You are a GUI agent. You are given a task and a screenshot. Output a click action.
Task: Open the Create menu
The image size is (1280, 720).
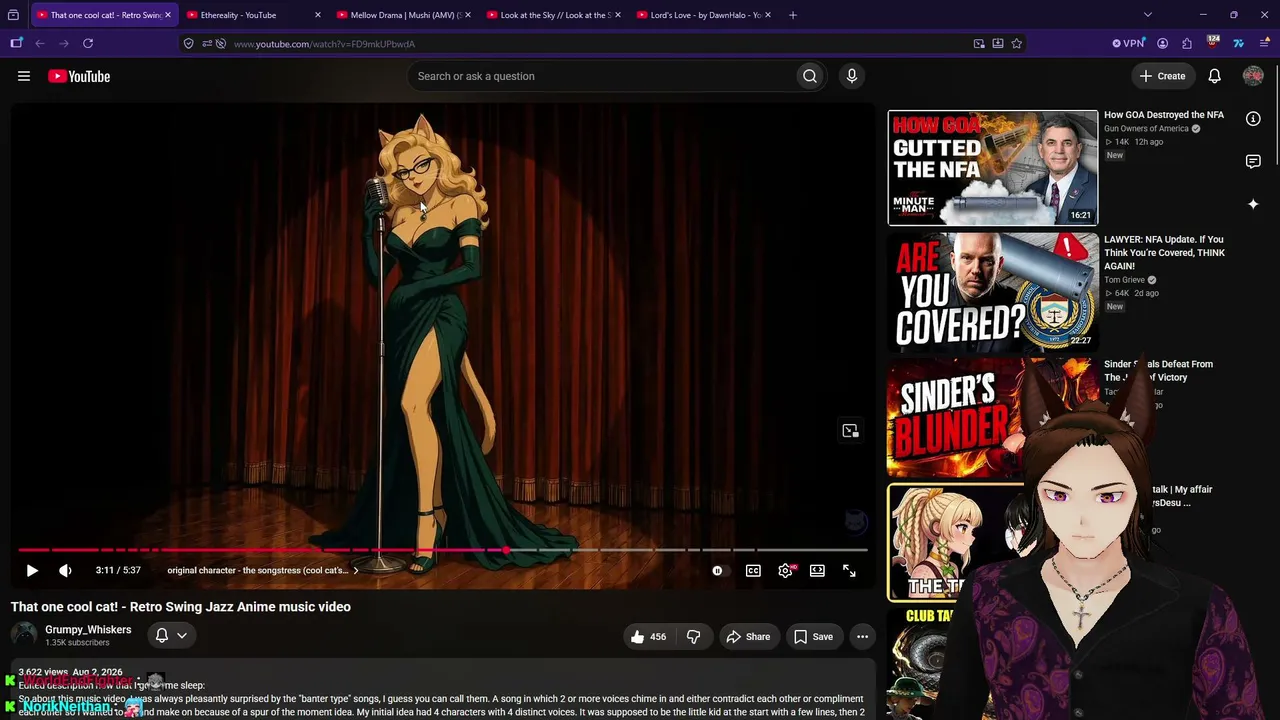1163,76
